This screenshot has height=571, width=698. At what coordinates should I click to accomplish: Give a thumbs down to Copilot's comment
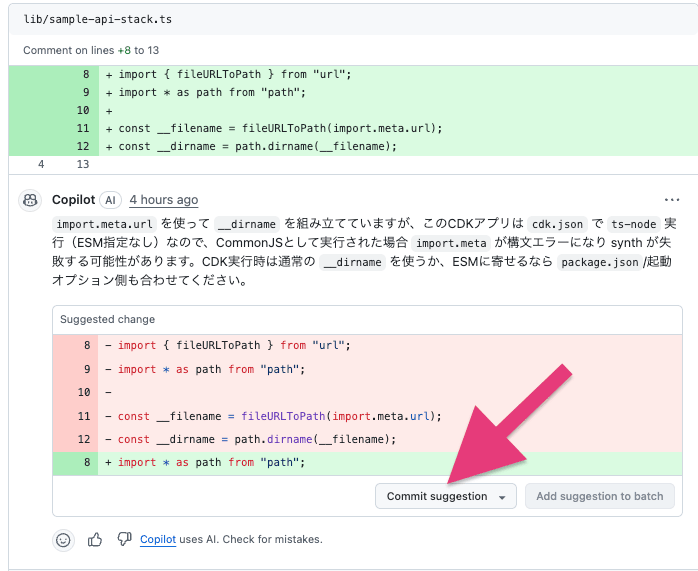124,540
